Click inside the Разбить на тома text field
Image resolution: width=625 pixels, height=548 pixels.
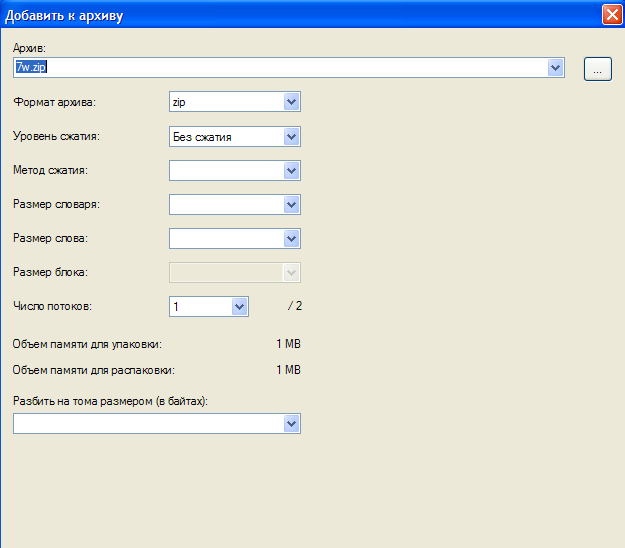(x=147, y=424)
